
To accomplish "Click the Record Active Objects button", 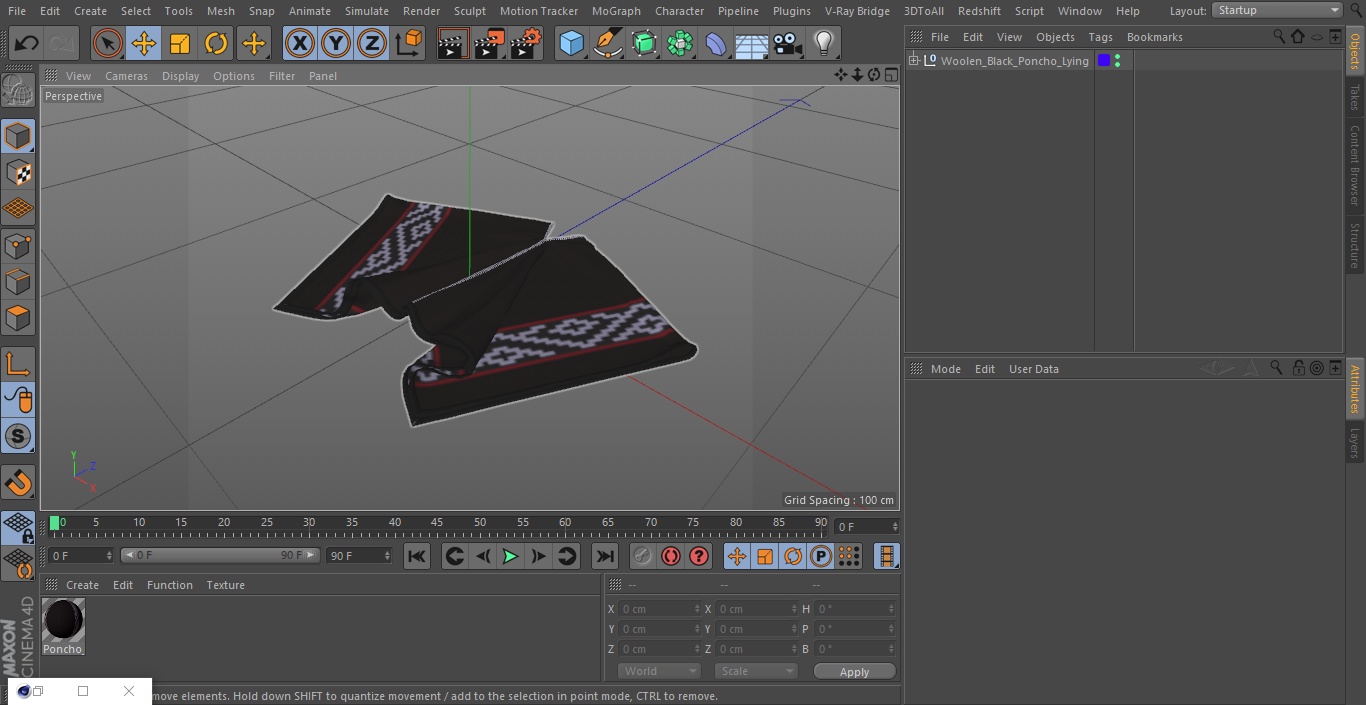I will [643, 556].
